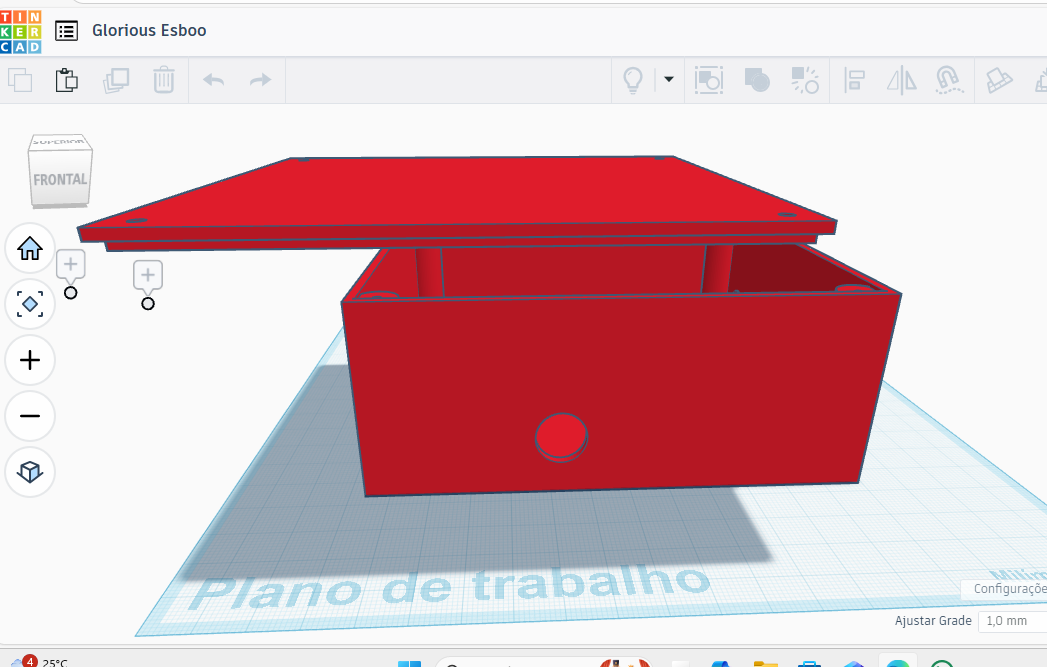This screenshot has height=667, width=1047.
Task: Click the Group shapes icon
Action: point(708,80)
